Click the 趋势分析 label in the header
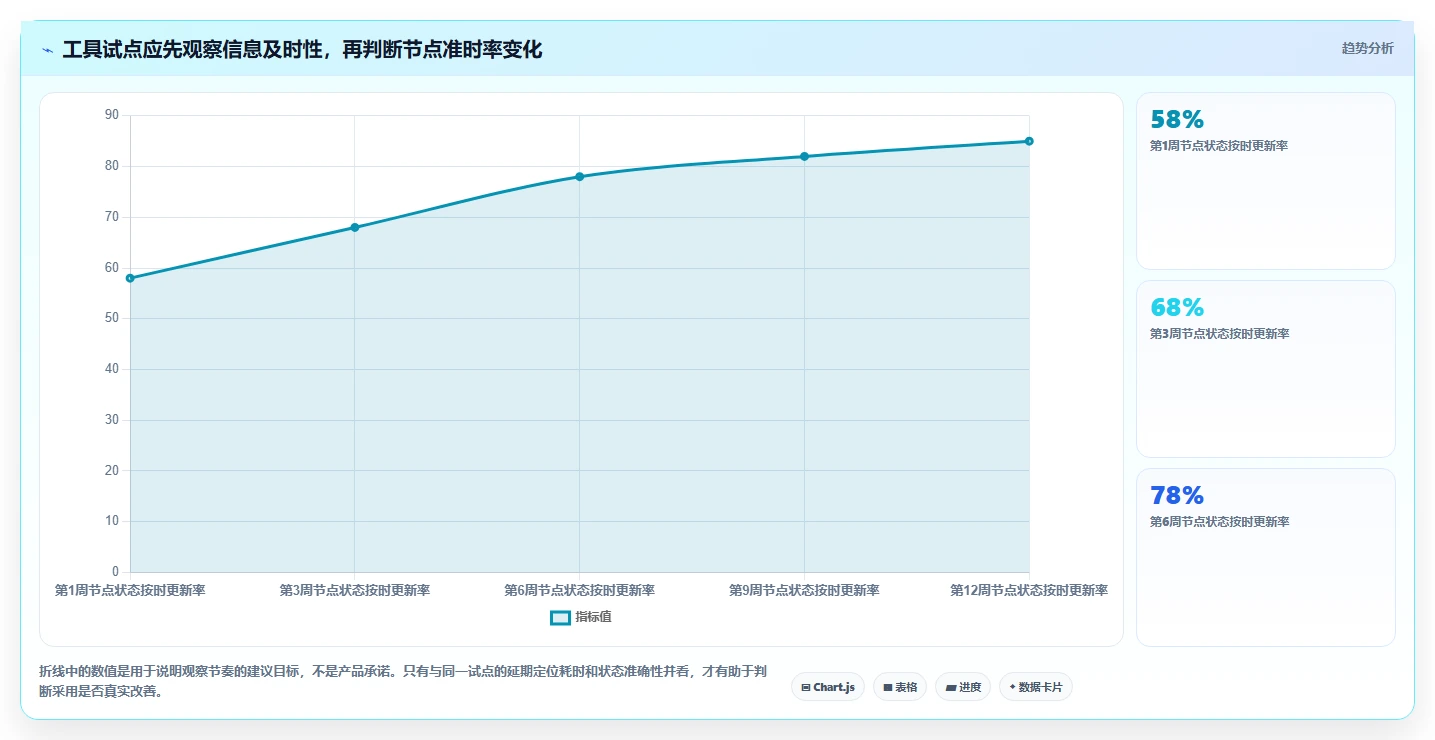1435x740 pixels. (x=1367, y=49)
